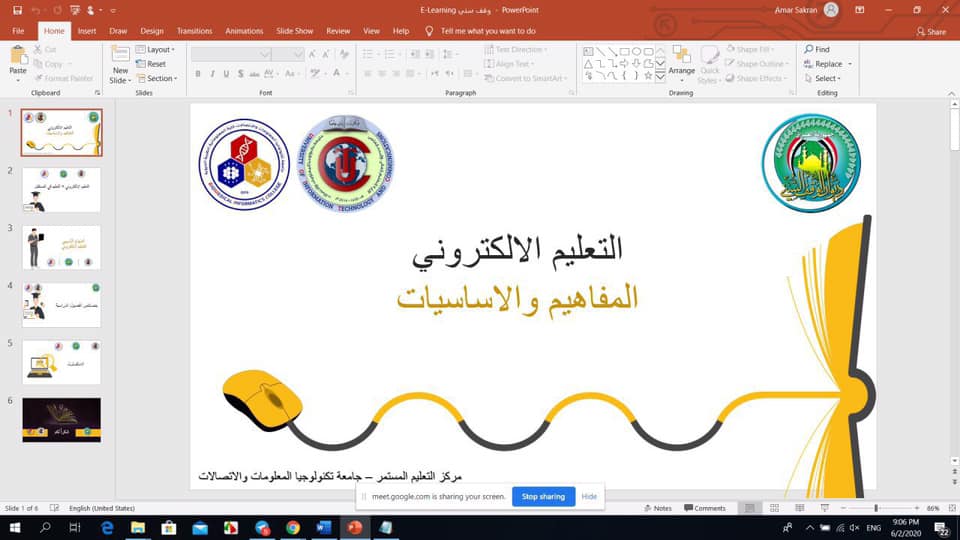
Task: Select slide 6 thumbnail in slide panel
Action: coord(61,419)
